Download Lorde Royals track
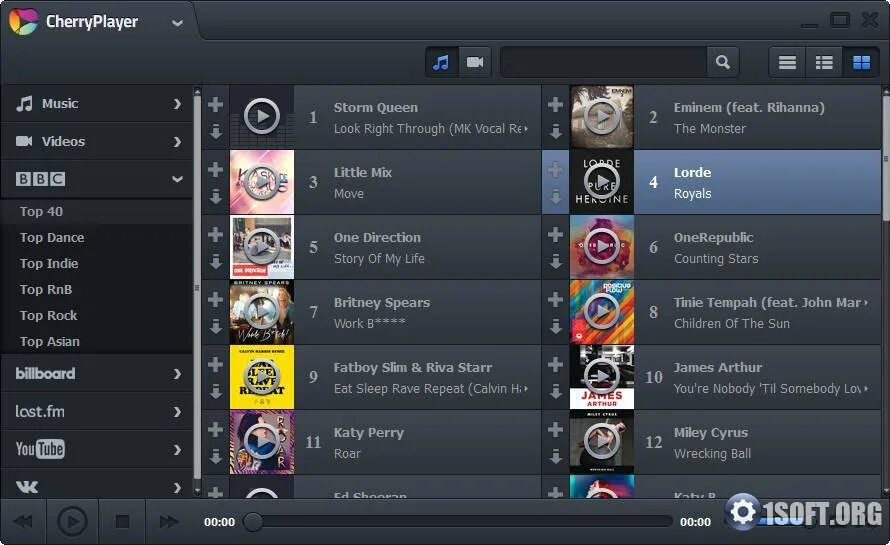This screenshot has width=890, height=545. (556, 196)
